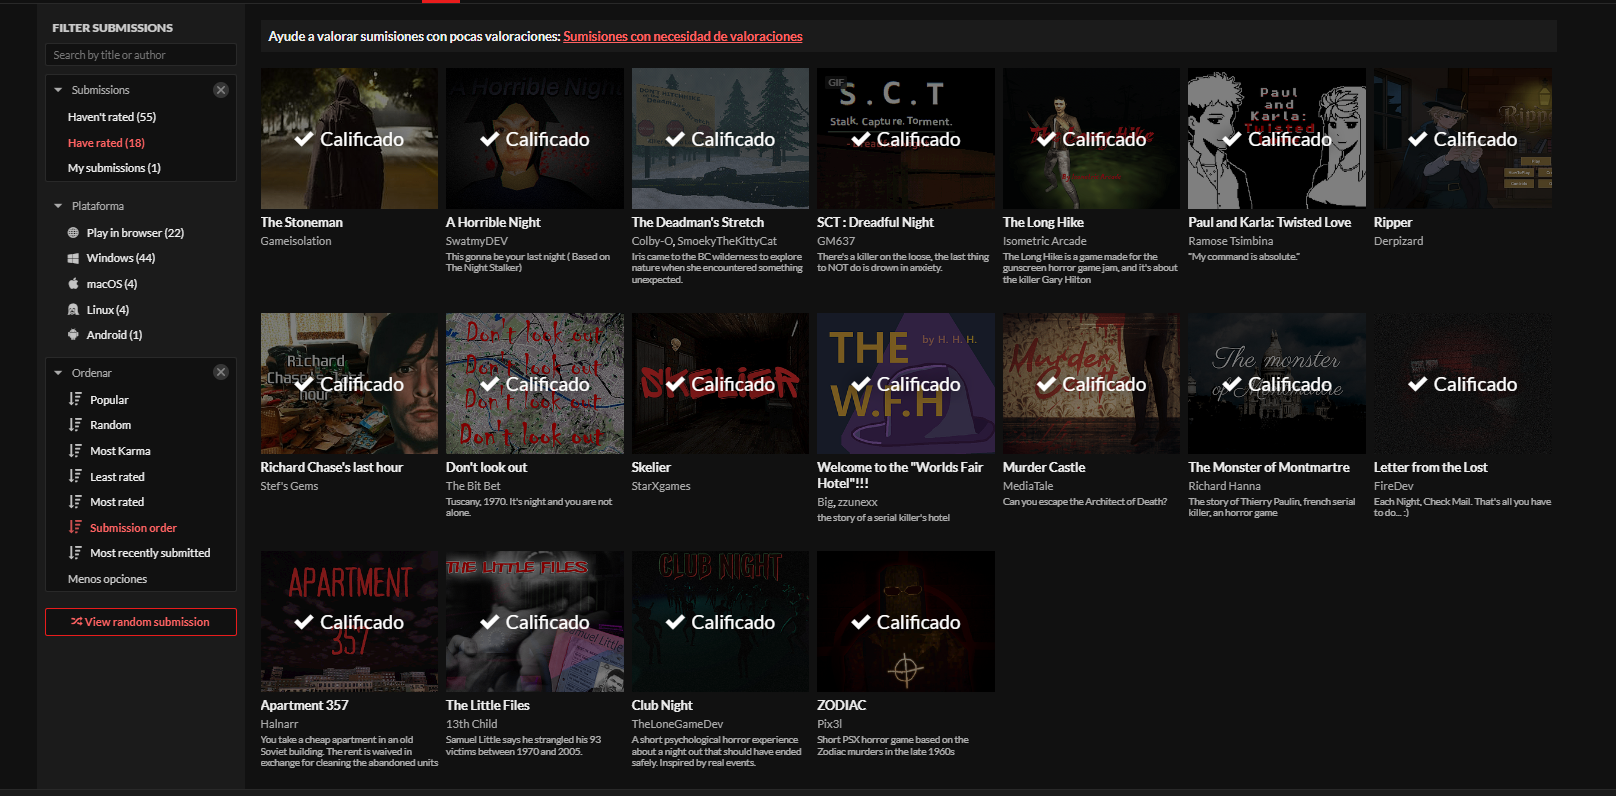Open Richard Chase's last hour thumbnail
This screenshot has width=1616, height=796.
click(349, 384)
